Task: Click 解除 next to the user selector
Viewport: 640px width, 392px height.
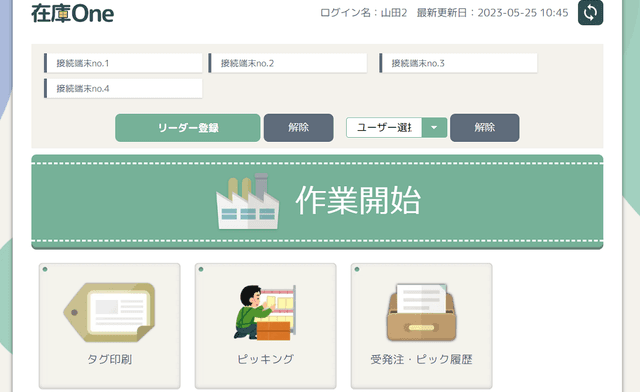Action: coord(484,128)
